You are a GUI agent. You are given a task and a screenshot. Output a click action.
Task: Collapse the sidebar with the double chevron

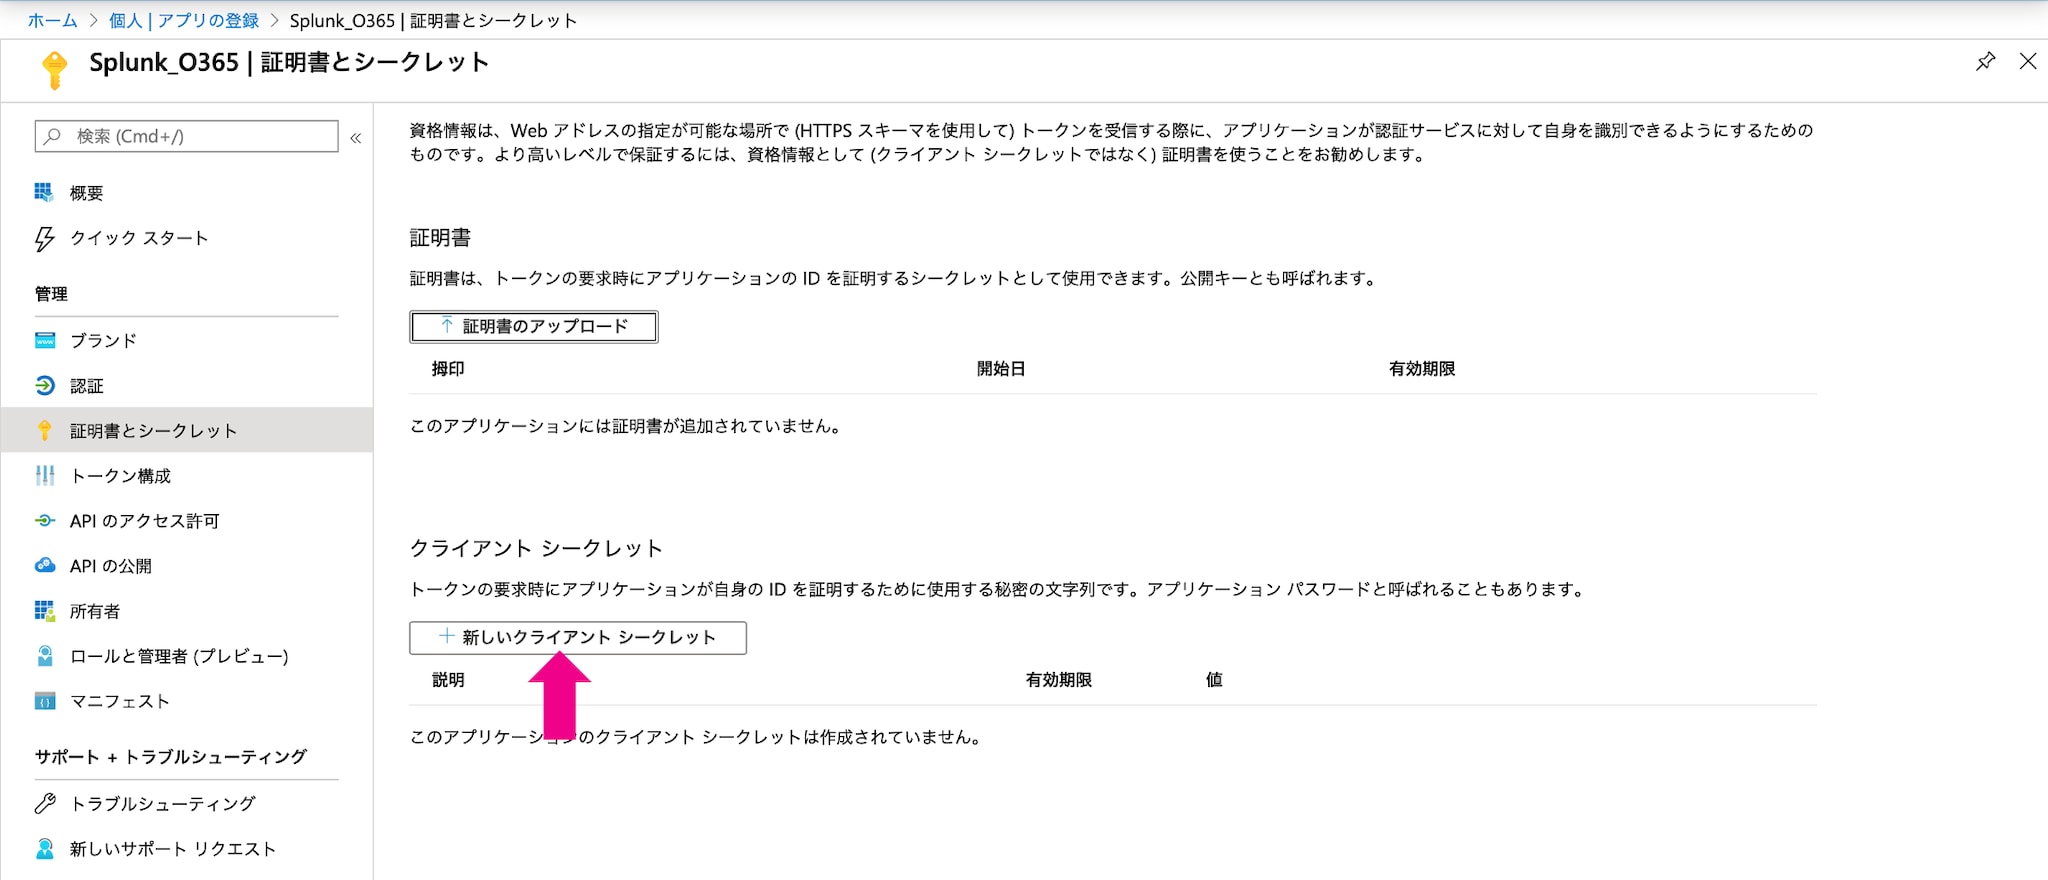pyautogui.click(x=355, y=138)
